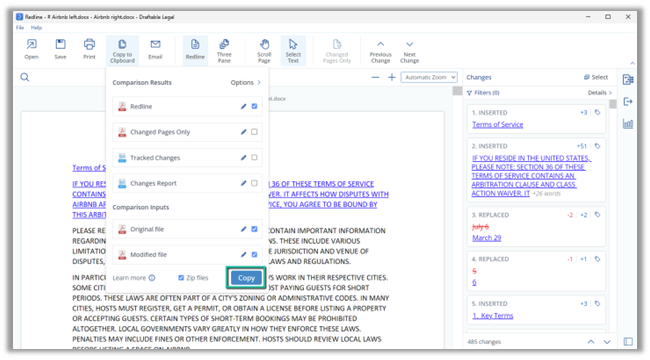Uncheck the Original file checkbox

(x=254, y=229)
